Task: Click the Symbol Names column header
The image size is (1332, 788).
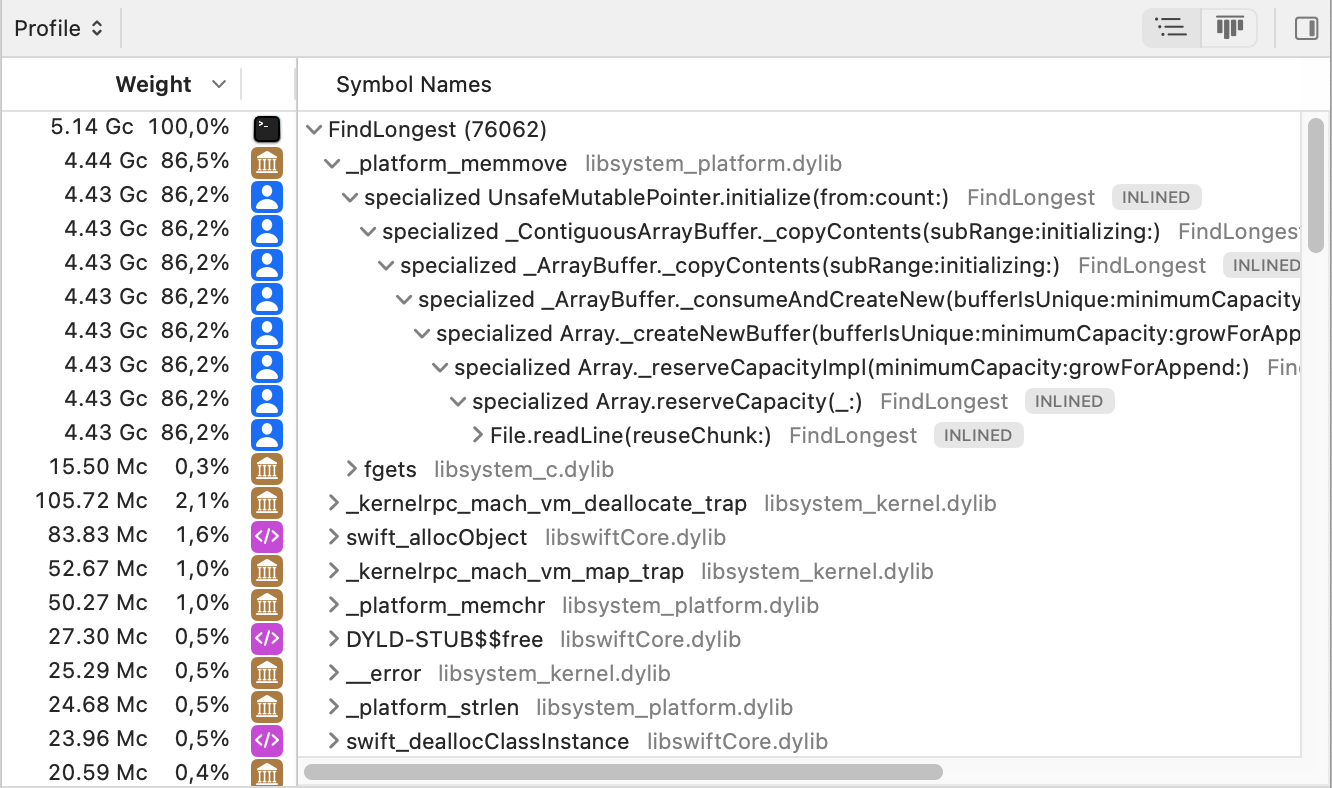Action: [413, 85]
